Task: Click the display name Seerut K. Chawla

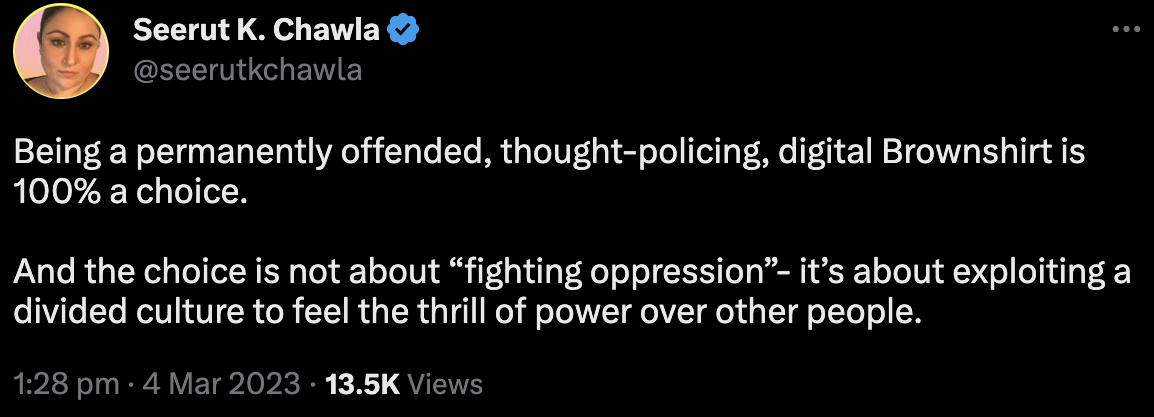Action: pos(256,32)
